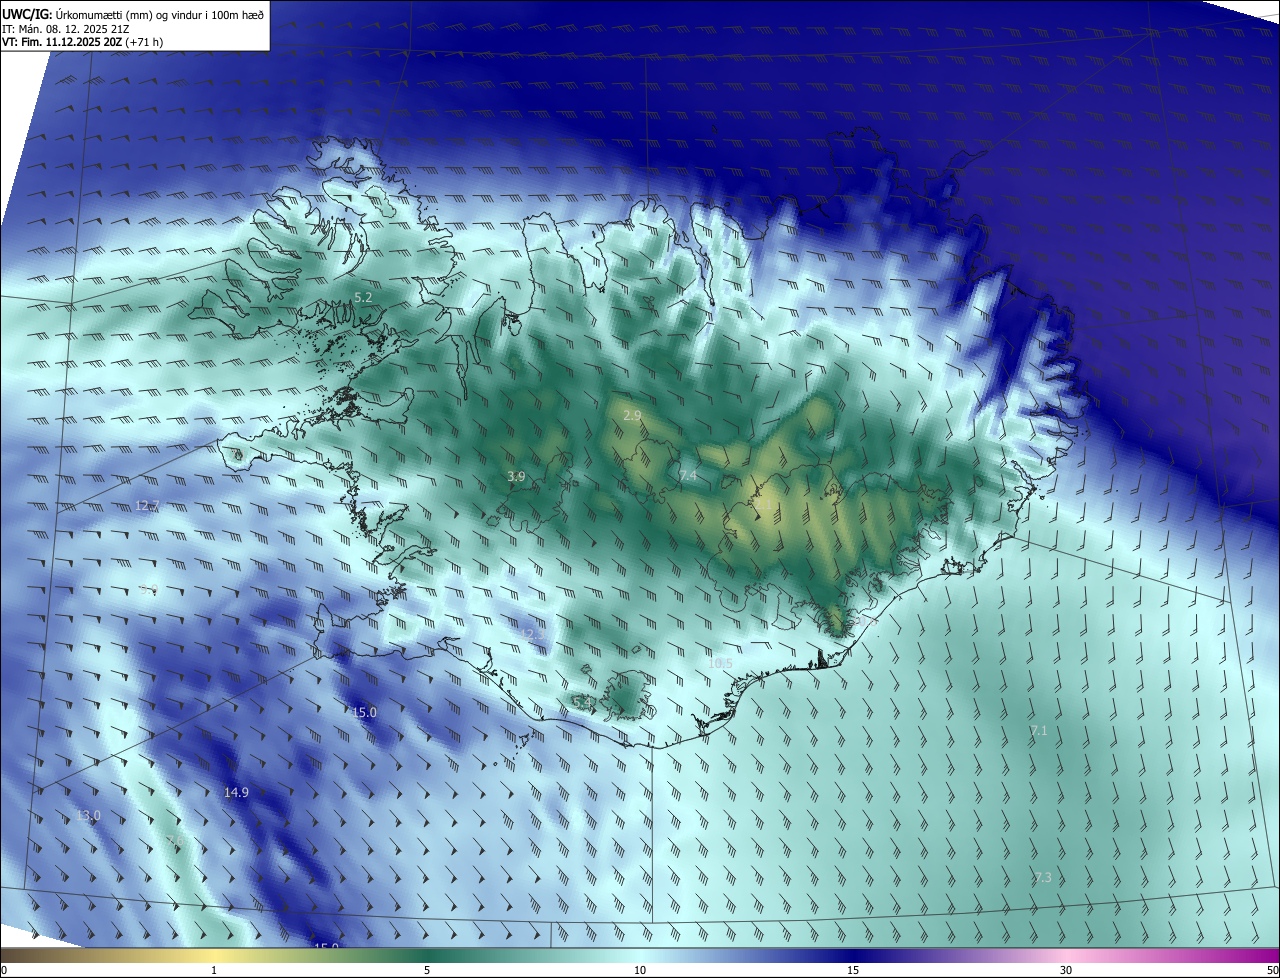The height and width of the screenshot is (978, 1280).
Task: Click the 15 tick label on the color scale
Action: pos(853,971)
